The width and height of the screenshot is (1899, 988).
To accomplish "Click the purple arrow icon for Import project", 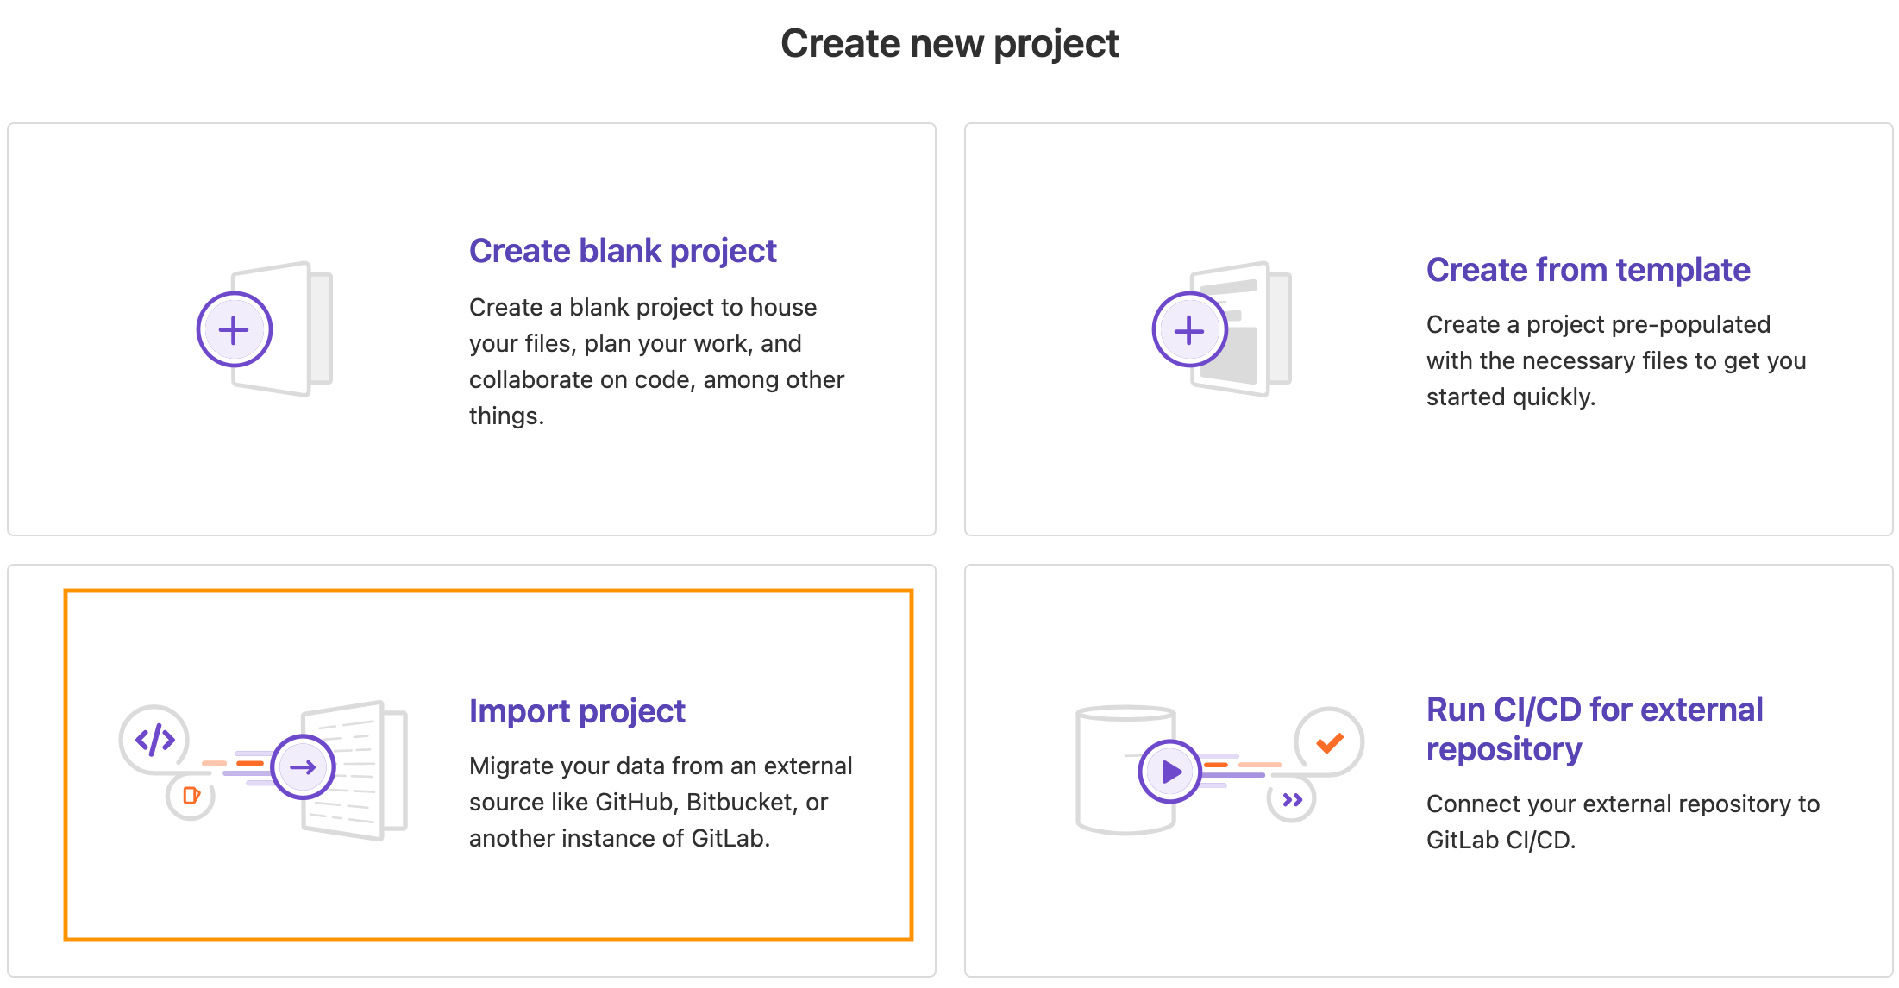I will coord(303,767).
